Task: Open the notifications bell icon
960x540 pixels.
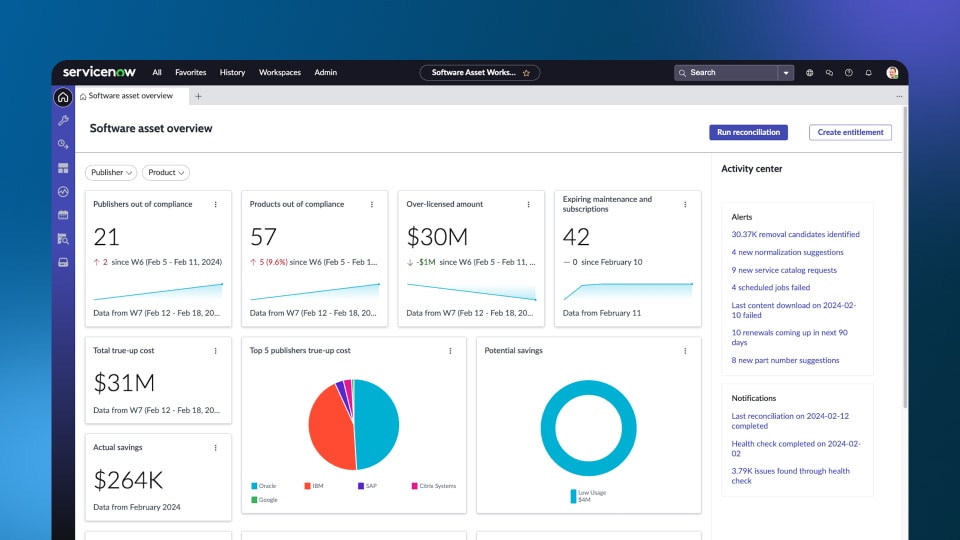Action: (x=868, y=73)
